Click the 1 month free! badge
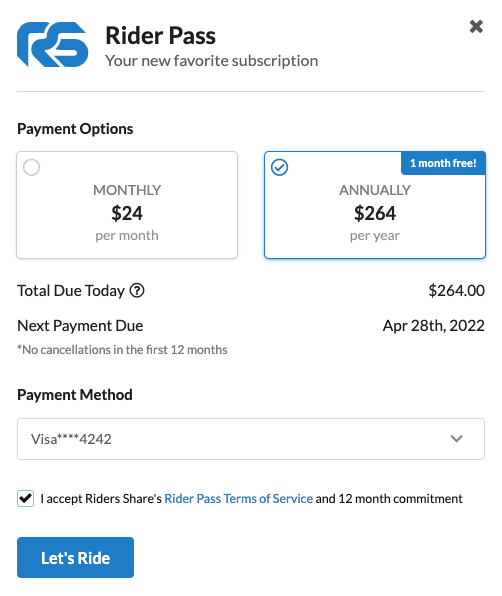The width and height of the screenshot is (502, 596). [x=443, y=163]
